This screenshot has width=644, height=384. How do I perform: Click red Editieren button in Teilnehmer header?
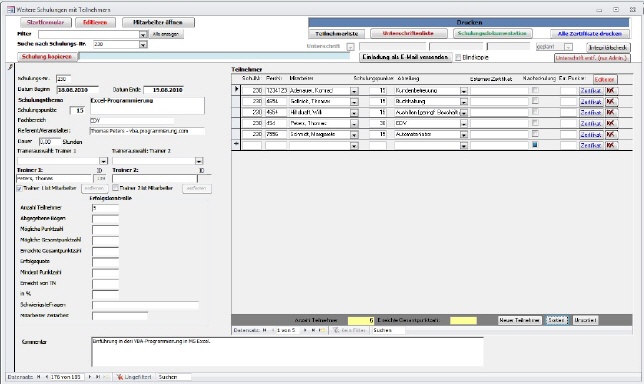tap(605, 79)
